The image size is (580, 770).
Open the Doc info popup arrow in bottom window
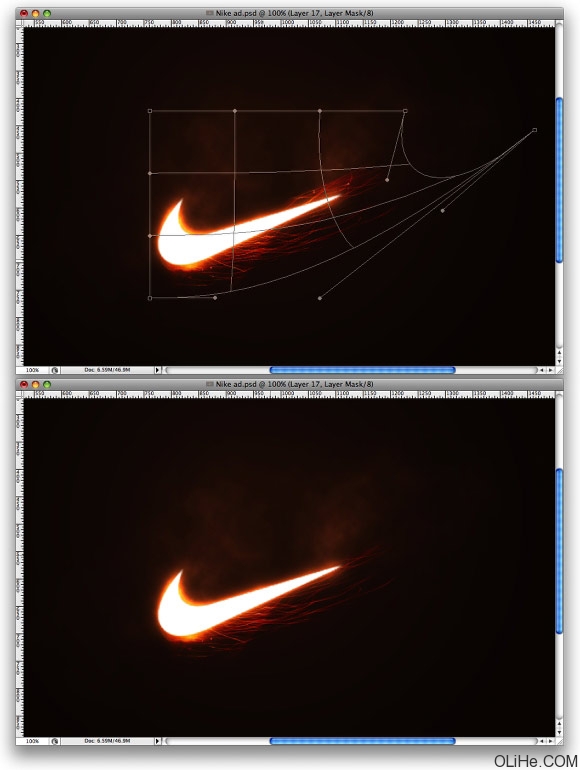click(157, 741)
